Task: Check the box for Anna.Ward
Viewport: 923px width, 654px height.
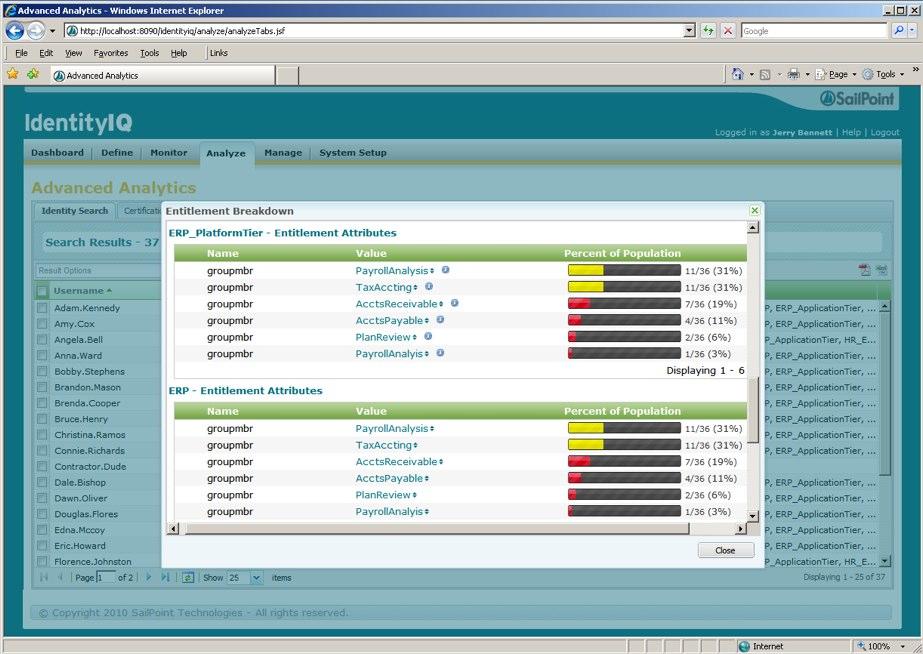Action: pos(42,356)
